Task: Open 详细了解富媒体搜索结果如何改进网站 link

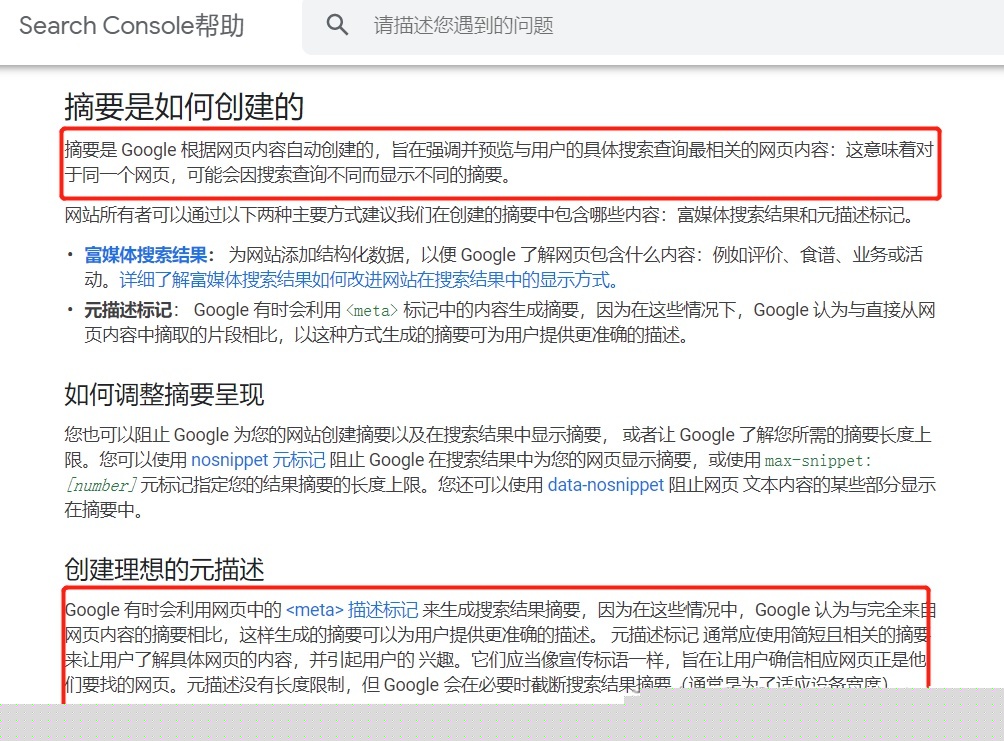Action: [x=369, y=280]
